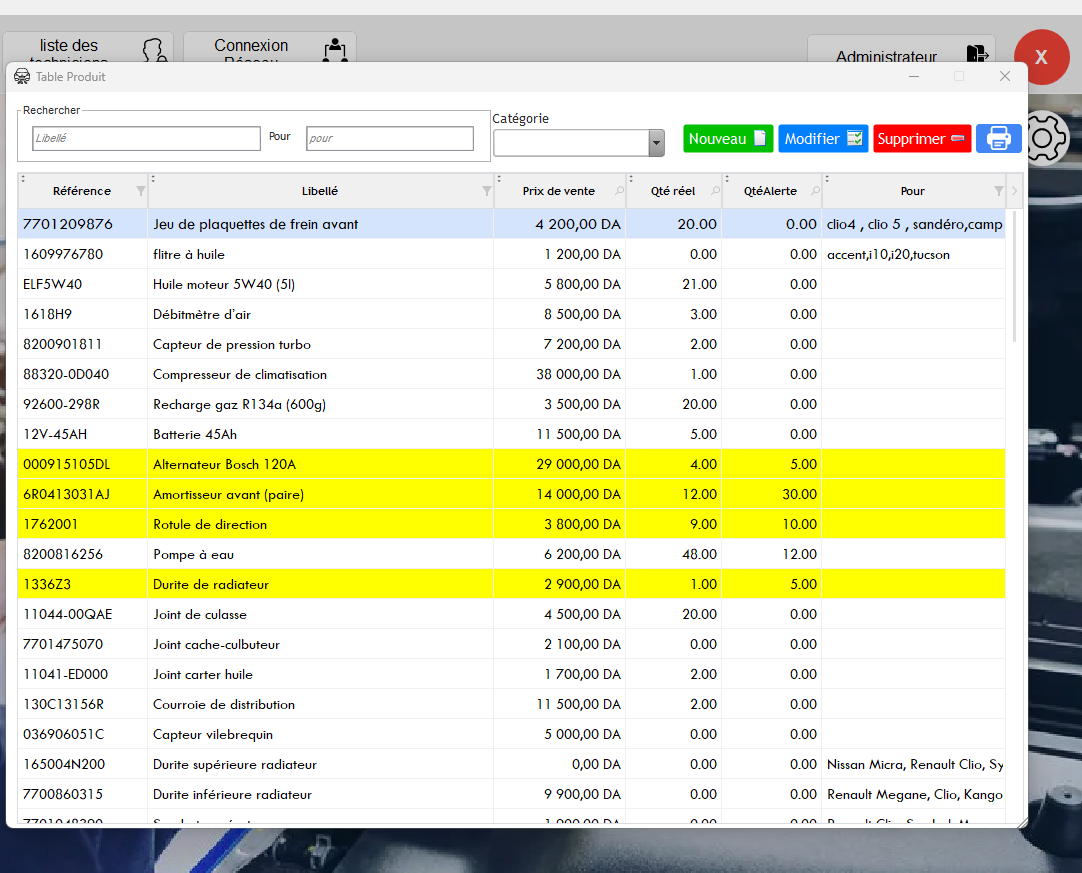Screen dimensions: 1082x873
Task: Click the Modifier button
Action: coord(823,139)
